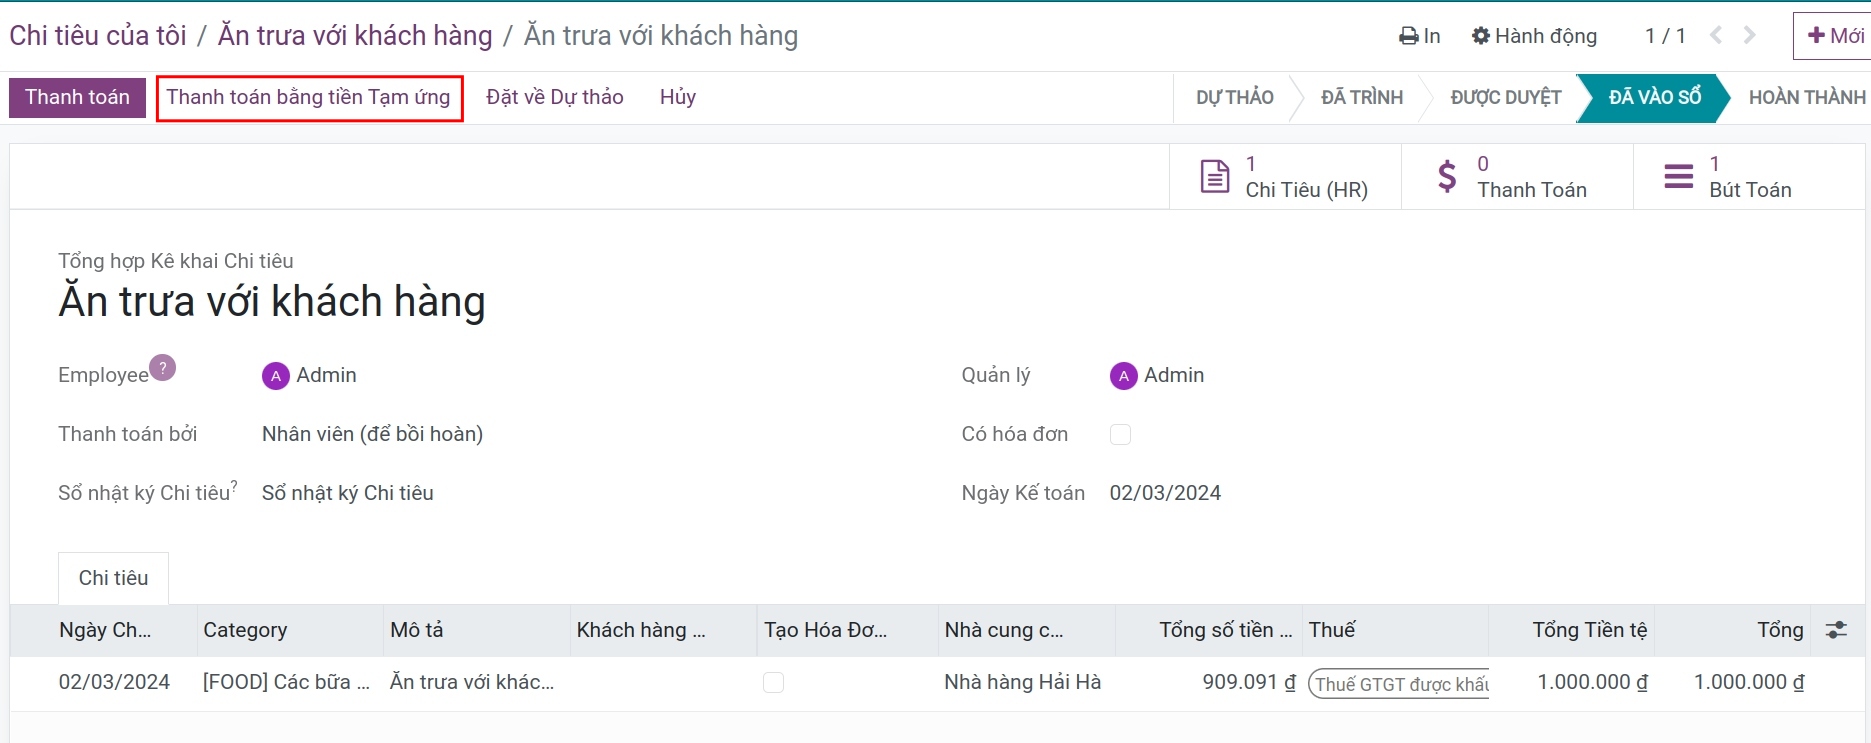The width and height of the screenshot is (1871, 743).
Task: Navigate to Chi tiêu của tôi breadcrumb
Action: pyautogui.click(x=98, y=36)
